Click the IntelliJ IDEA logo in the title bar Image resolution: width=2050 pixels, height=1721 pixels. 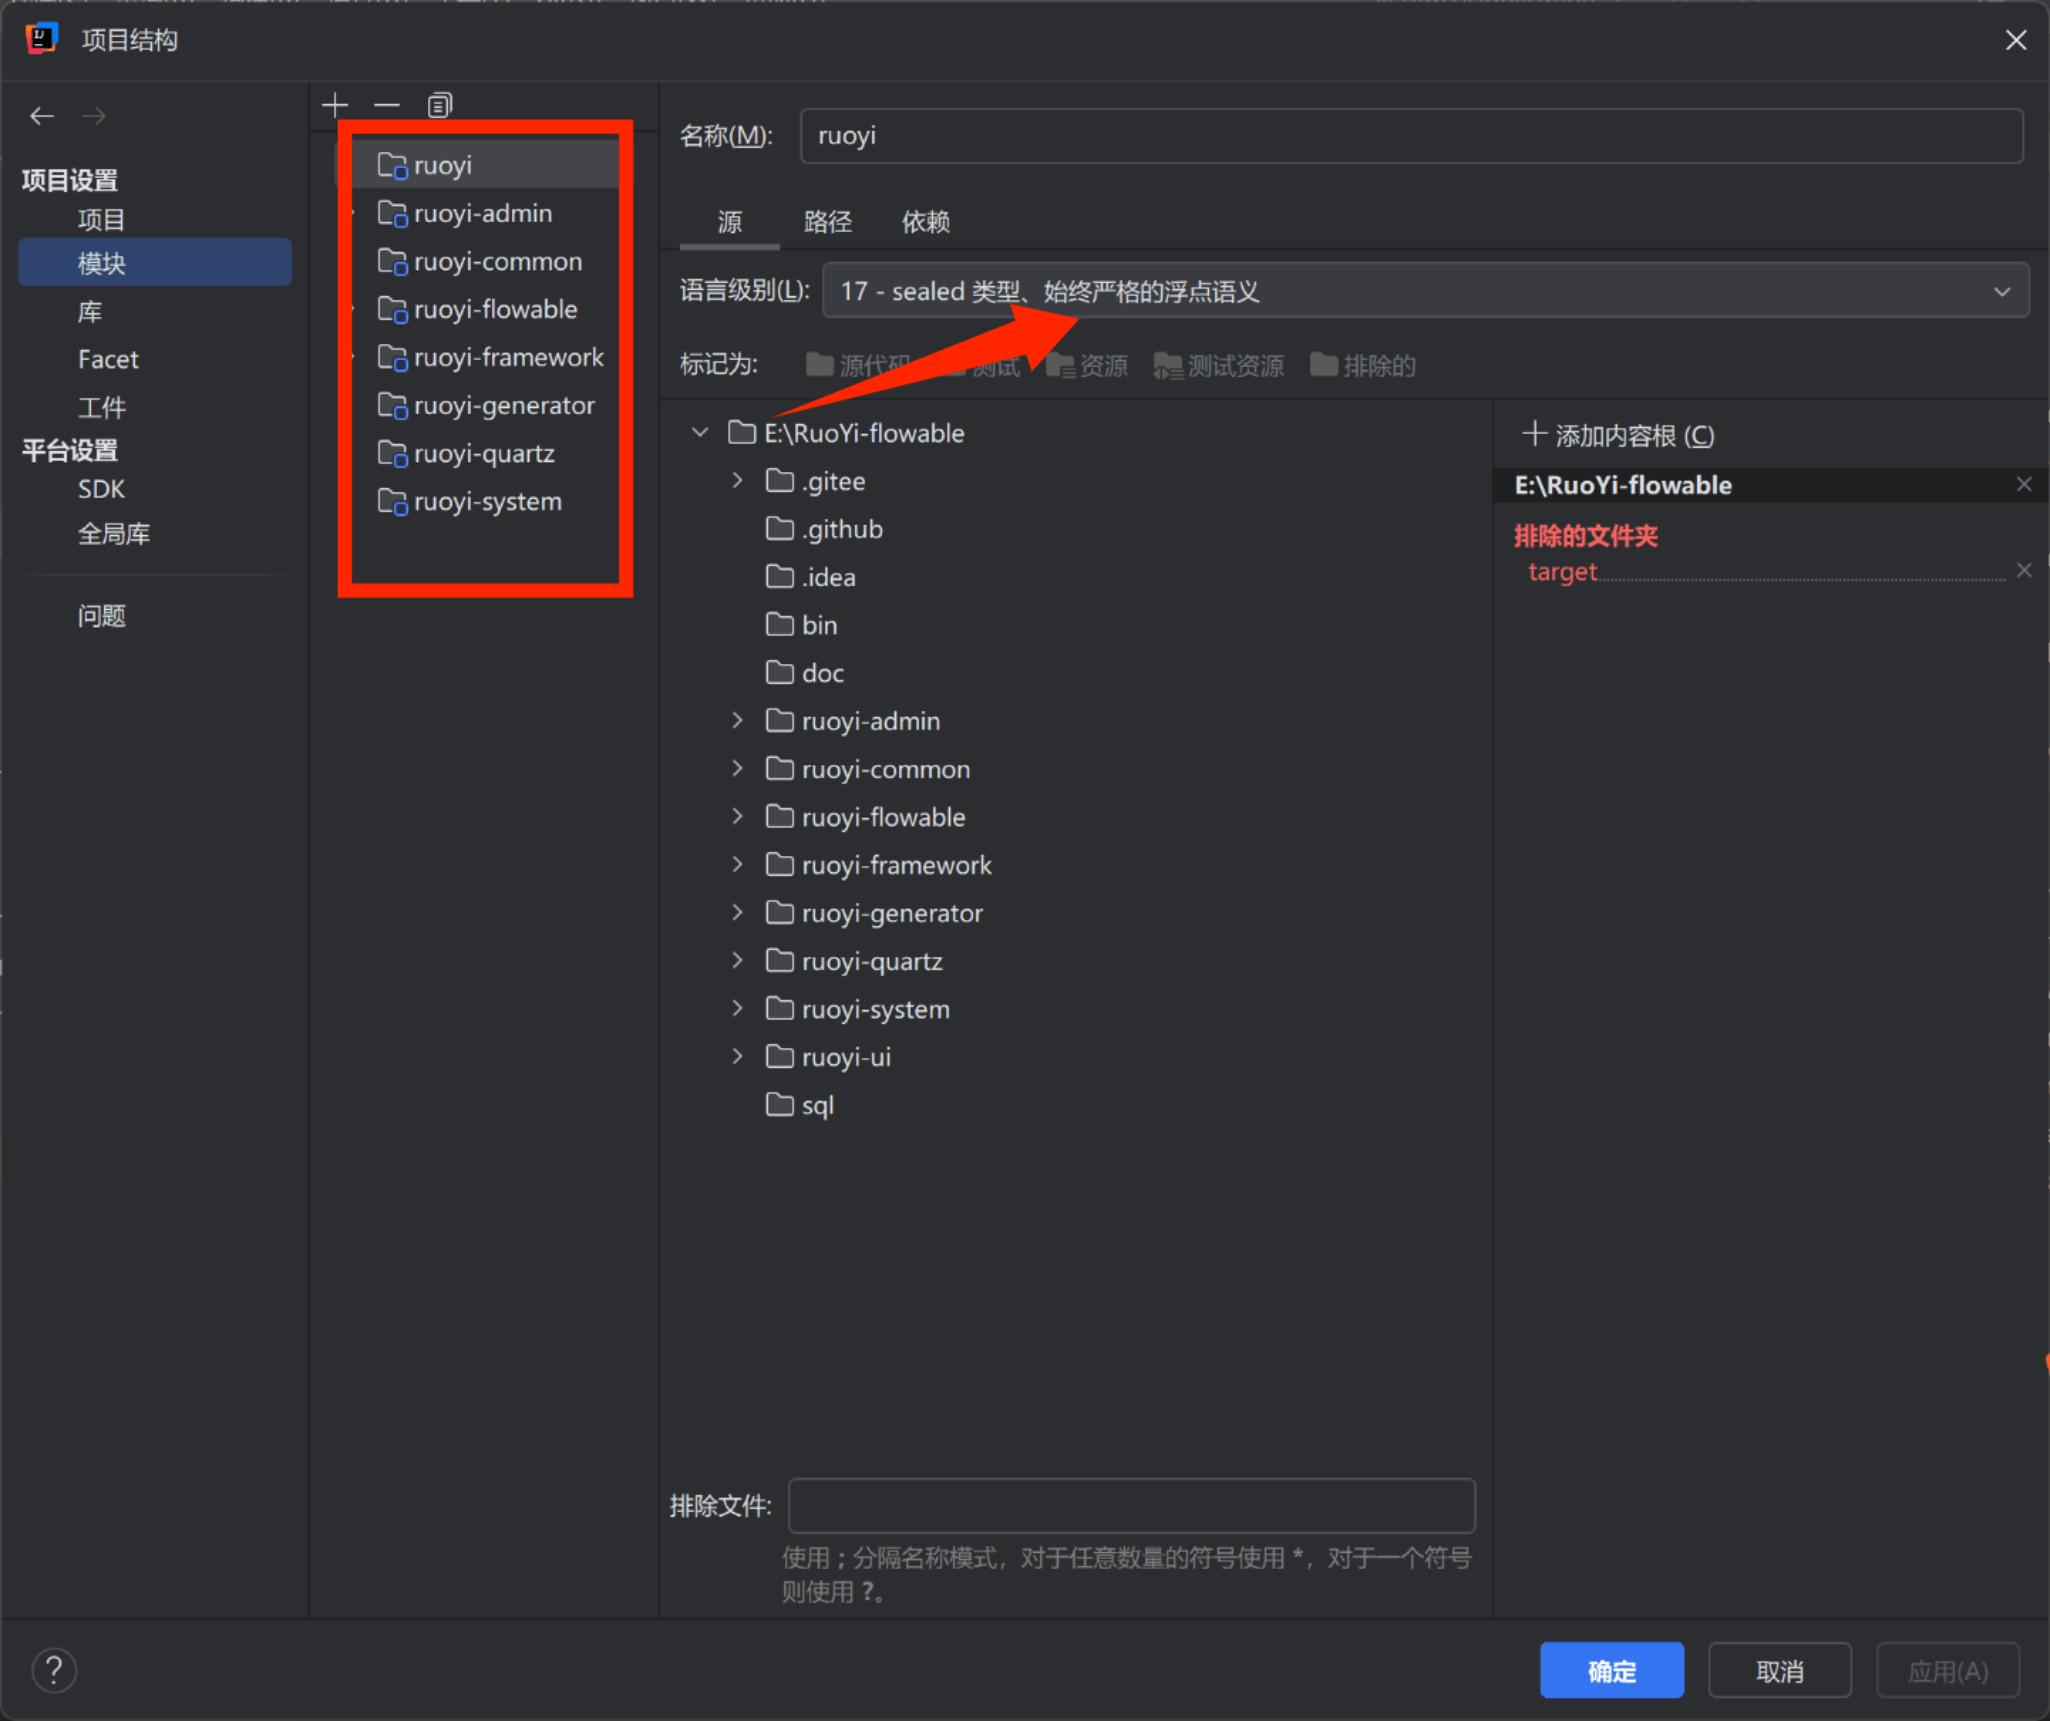point(42,39)
